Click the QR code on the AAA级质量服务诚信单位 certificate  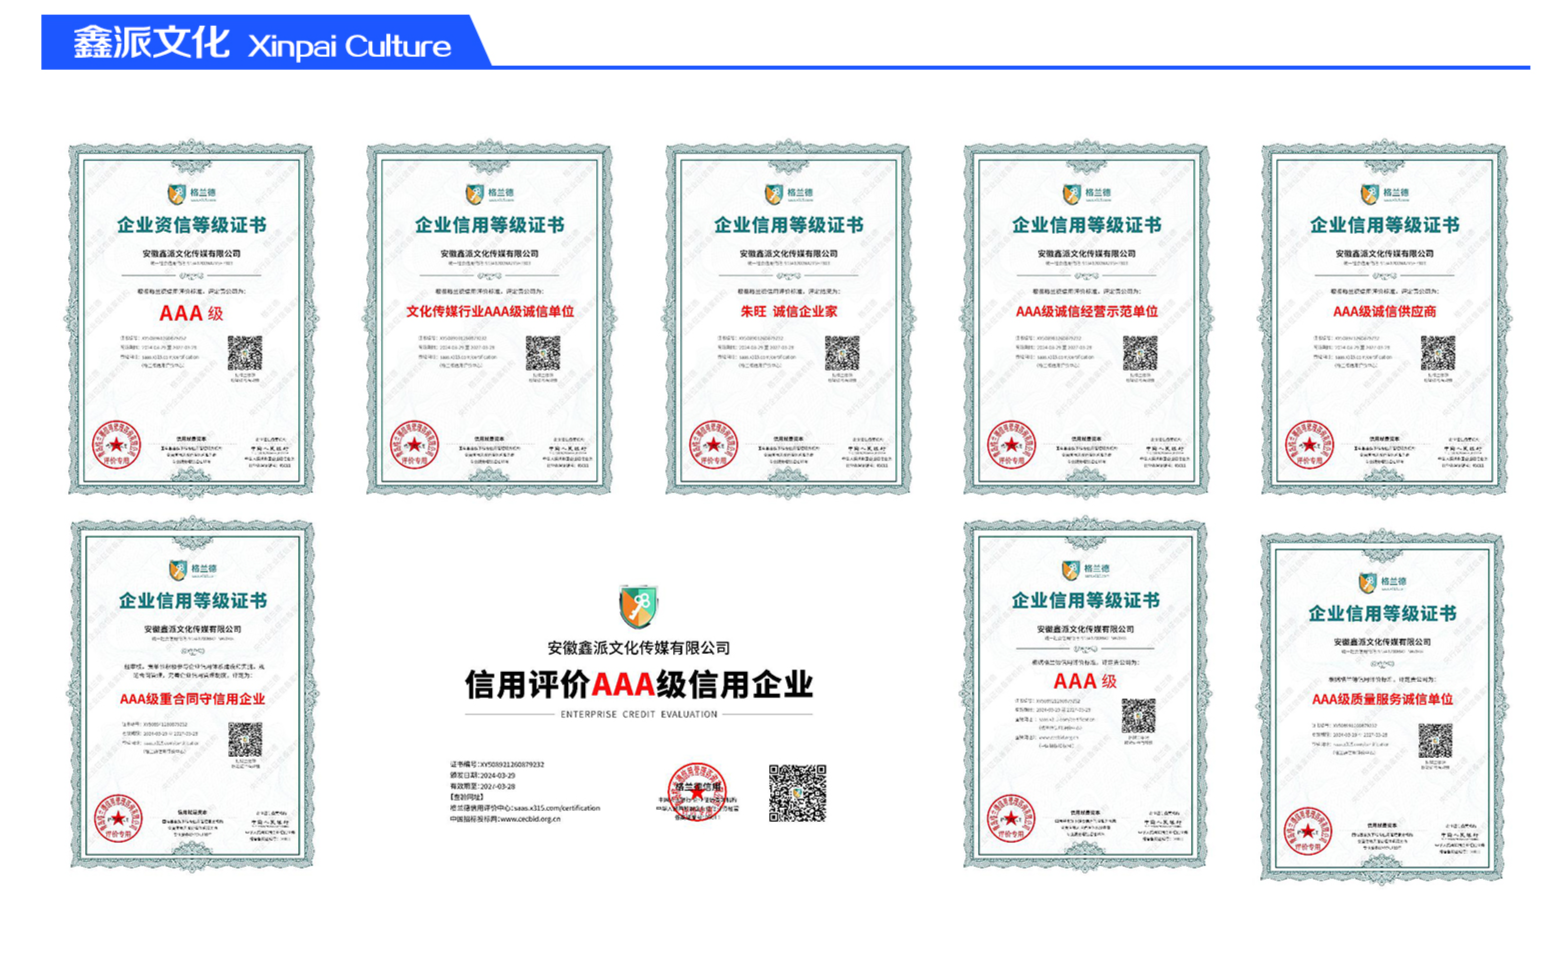click(1435, 740)
